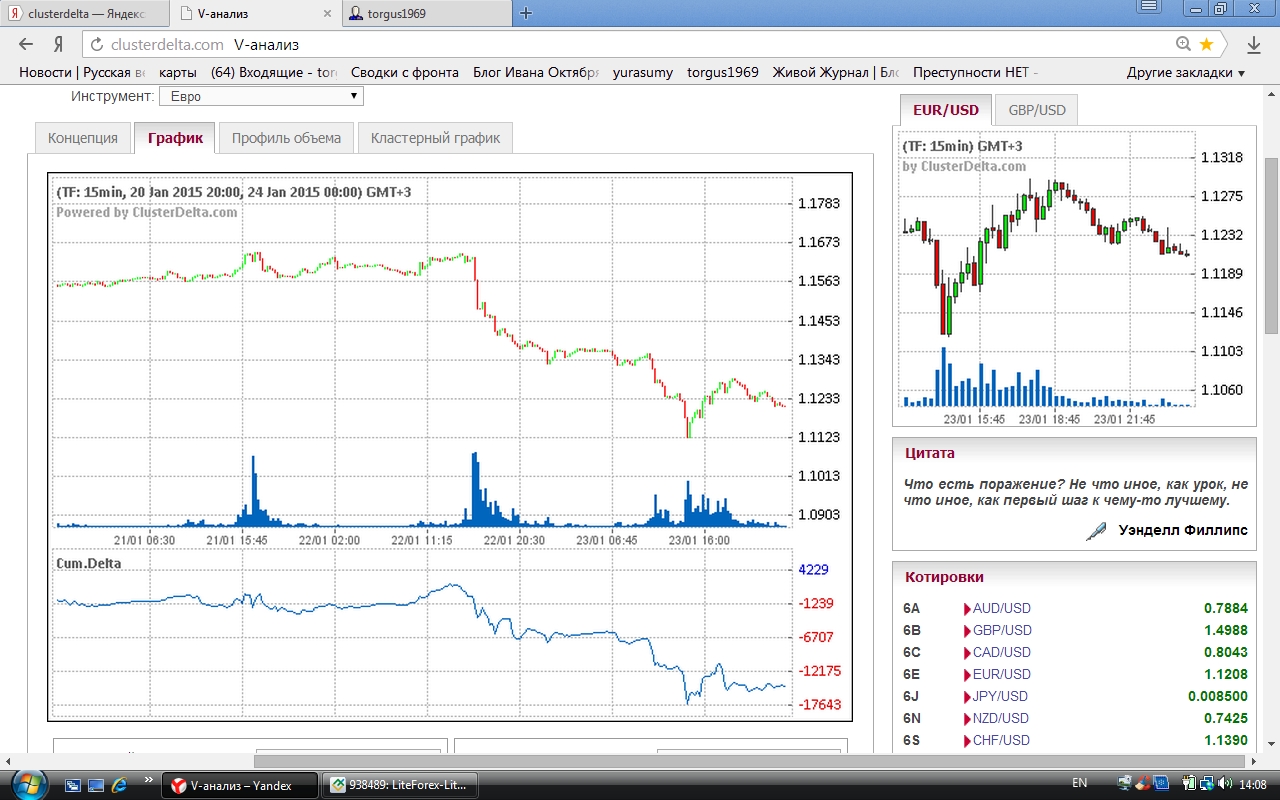Click the zoom magnifier icon in address bar
1280x800 pixels.
click(1184, 44)
